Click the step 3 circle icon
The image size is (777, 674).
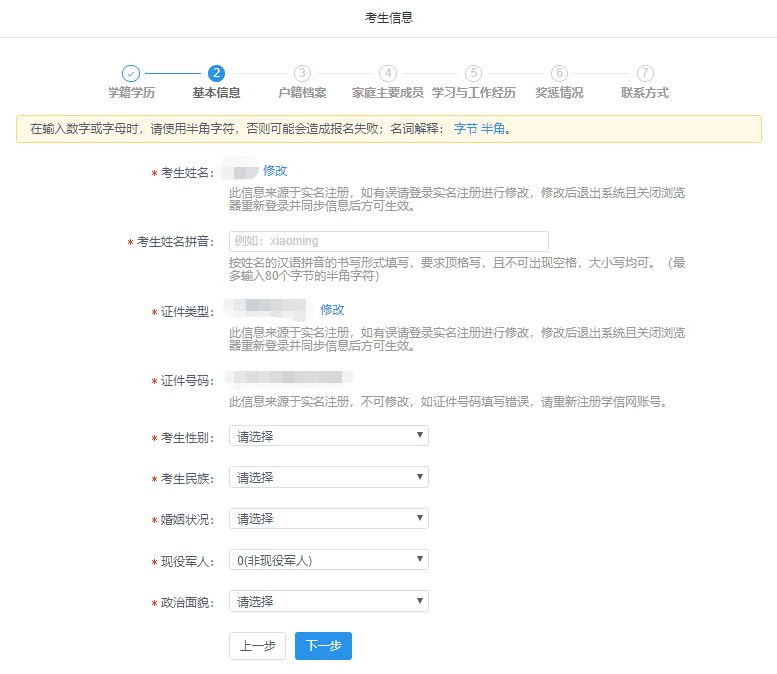[x=302, y=73]
